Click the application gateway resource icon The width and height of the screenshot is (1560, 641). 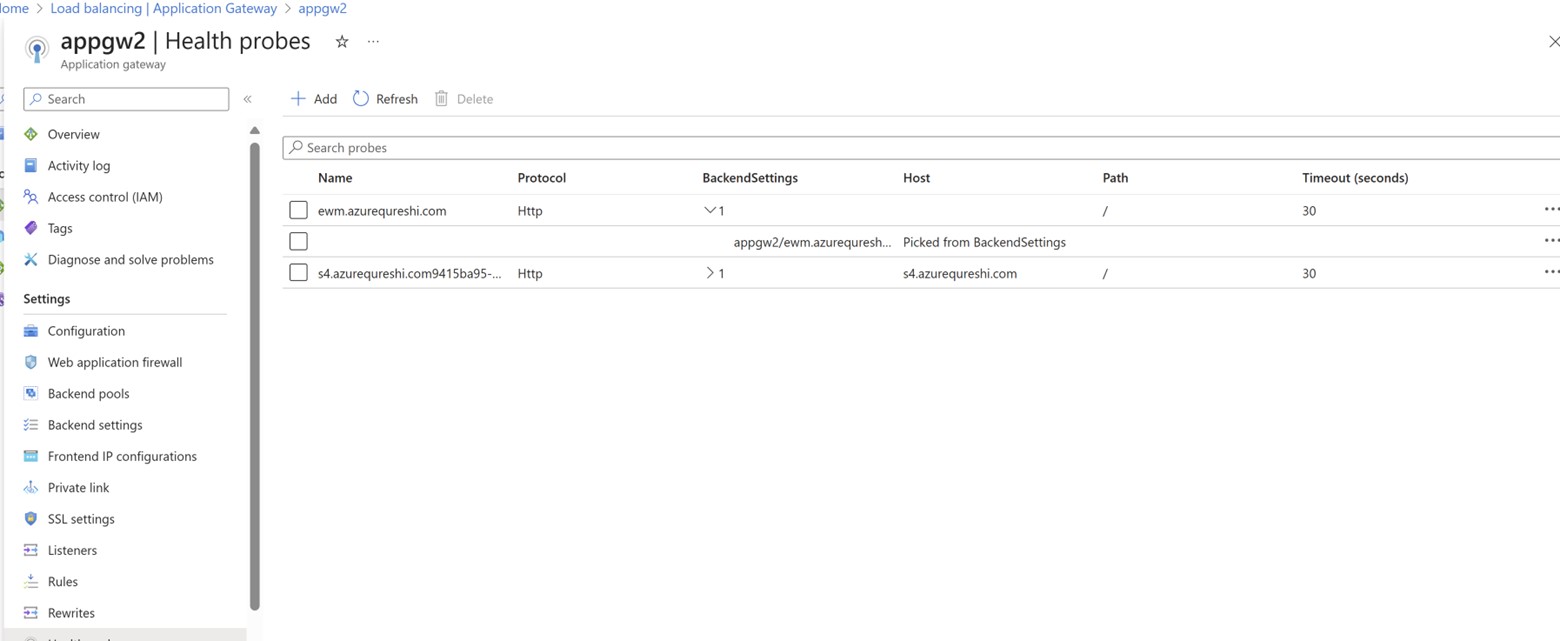37,48
